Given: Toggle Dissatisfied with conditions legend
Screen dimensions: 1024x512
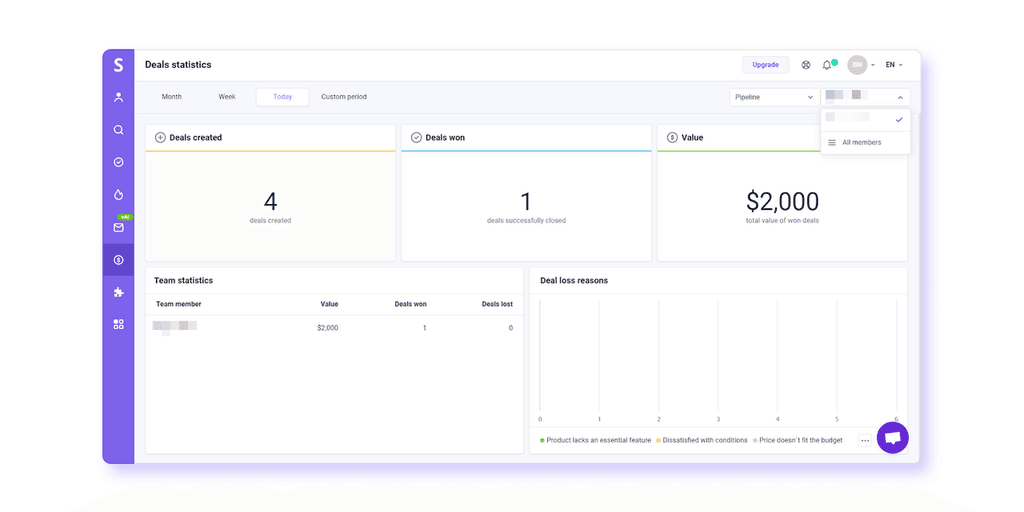Looking at the screenshot, I should click(702, 440).
